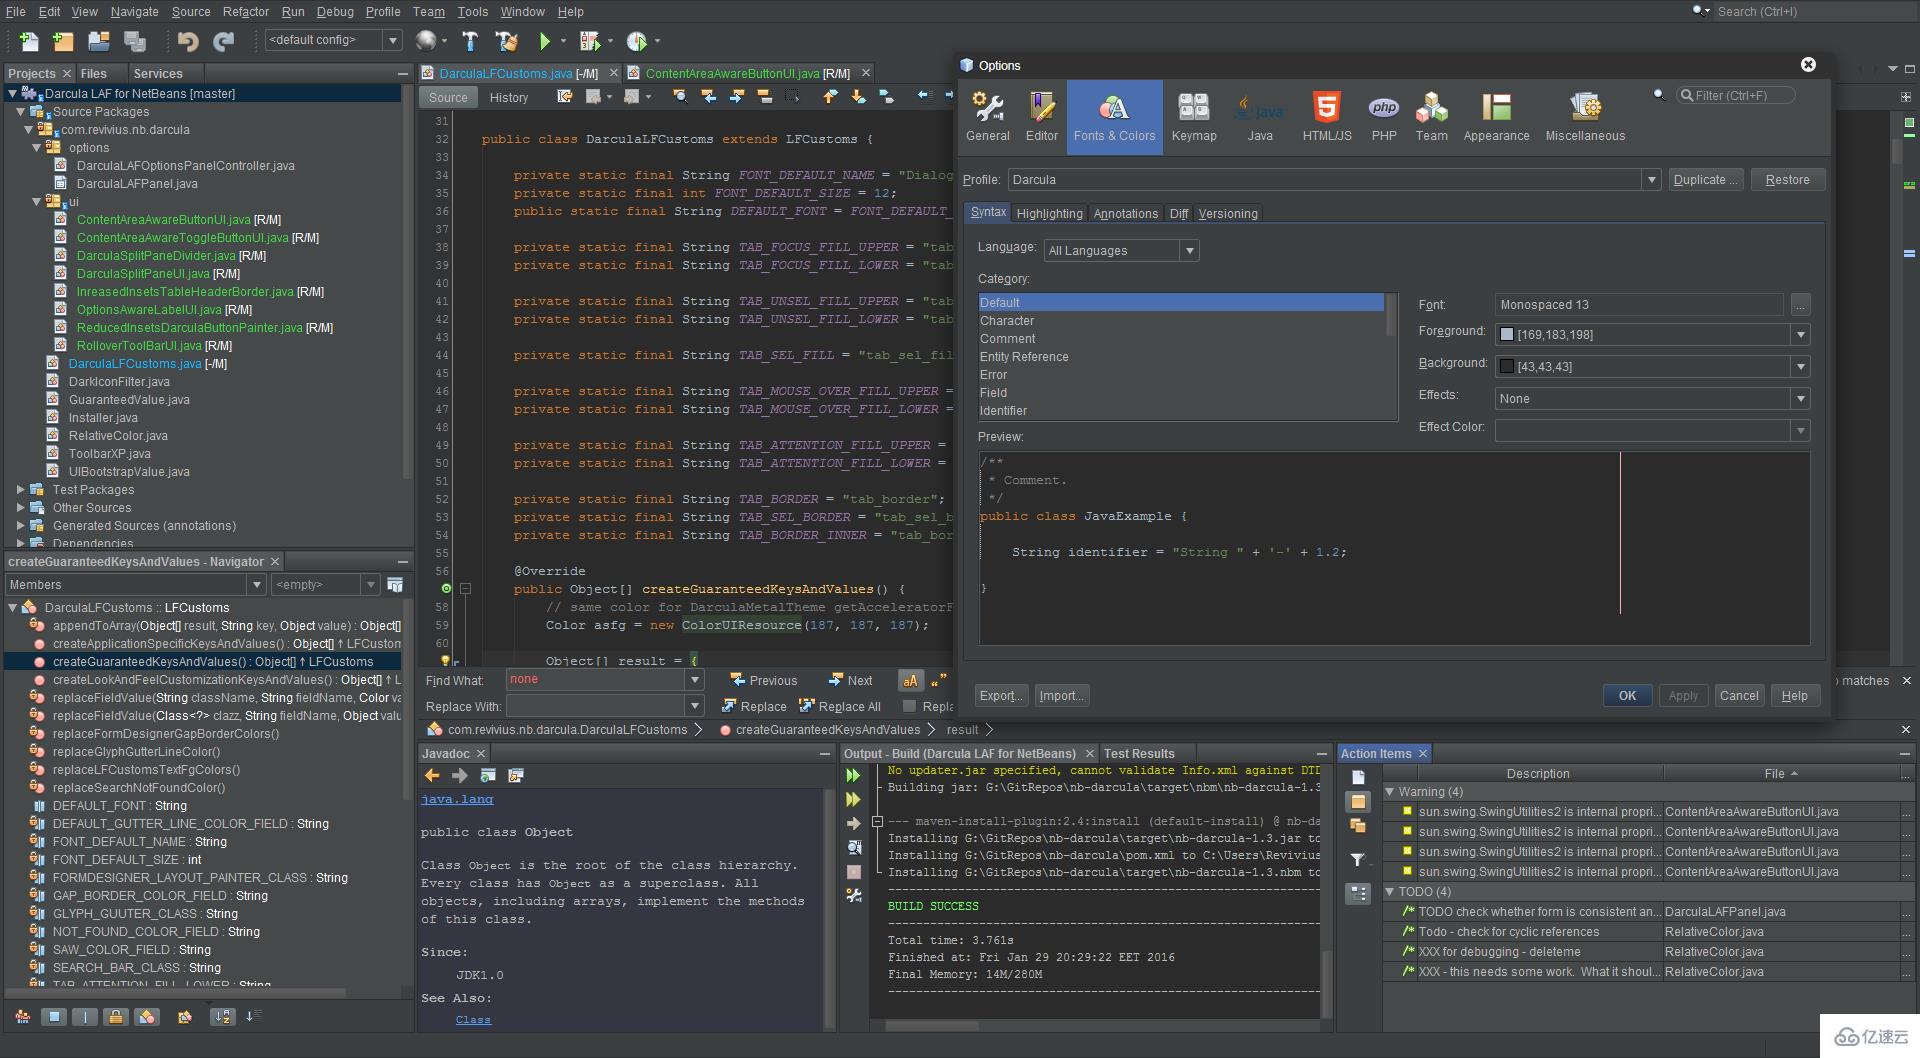Expand the Other Sources node
Image resolution: width=1920 pixels, height=1058 pixels.
coord(21,508)
